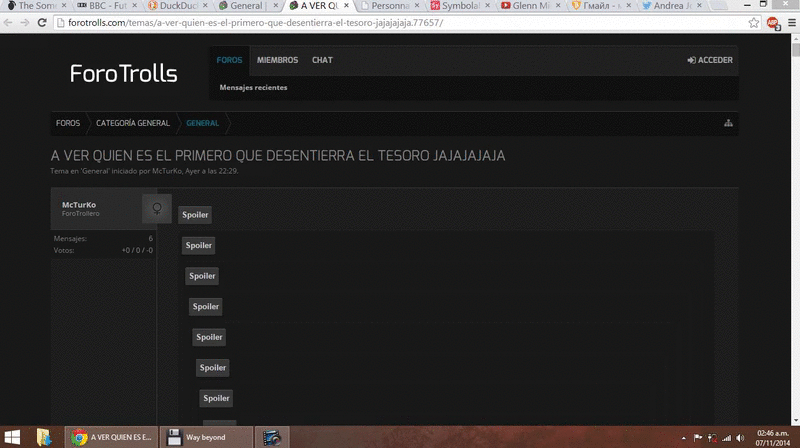Open File Explorer from the taskbar
The width and height of the screenshot is (800, 448).
pyautogui.click(x=44, y=437)
